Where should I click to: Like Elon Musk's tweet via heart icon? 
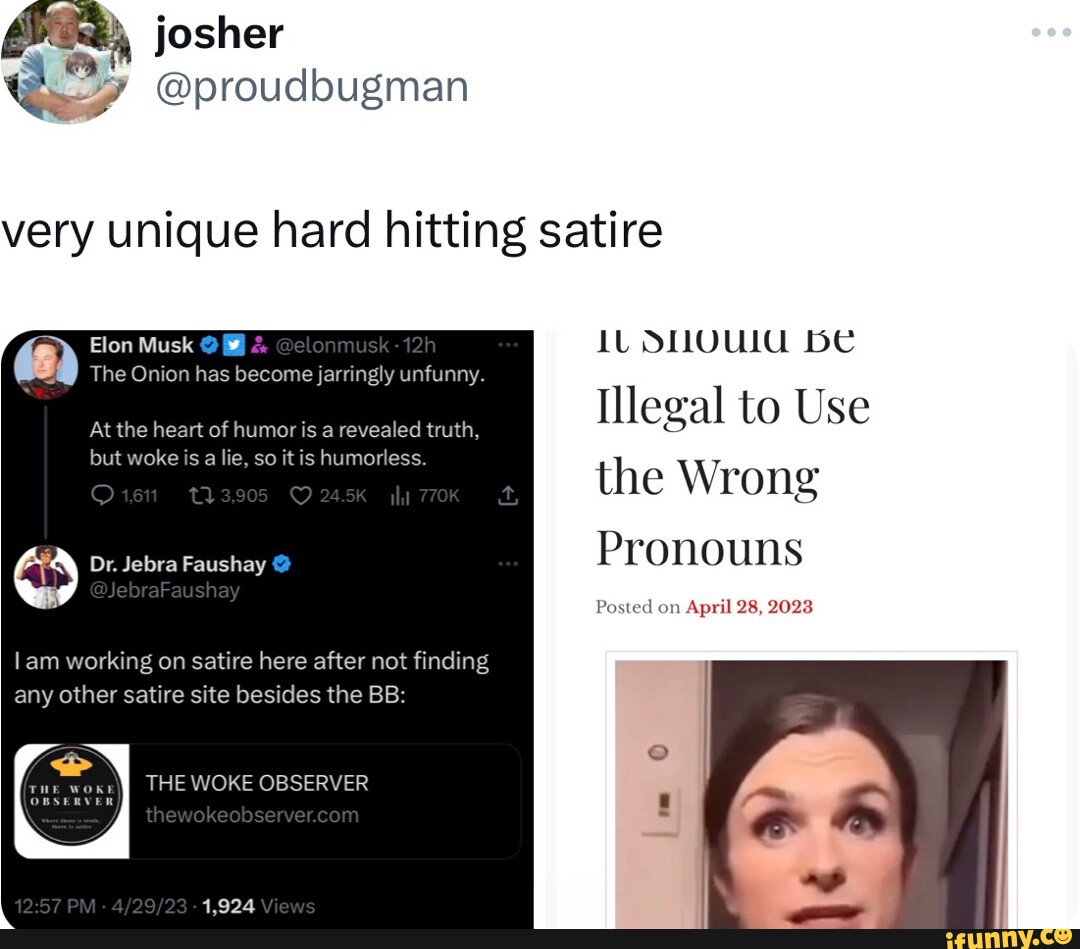[300, 495]
